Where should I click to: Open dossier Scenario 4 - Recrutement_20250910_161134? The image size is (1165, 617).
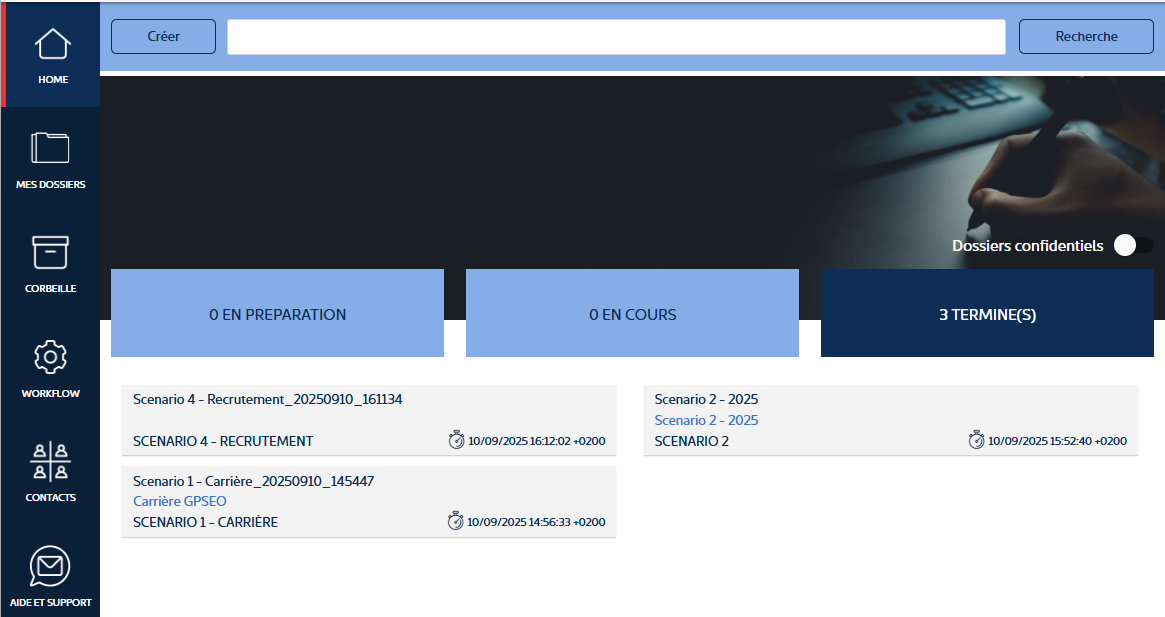(x=267, y=399)
